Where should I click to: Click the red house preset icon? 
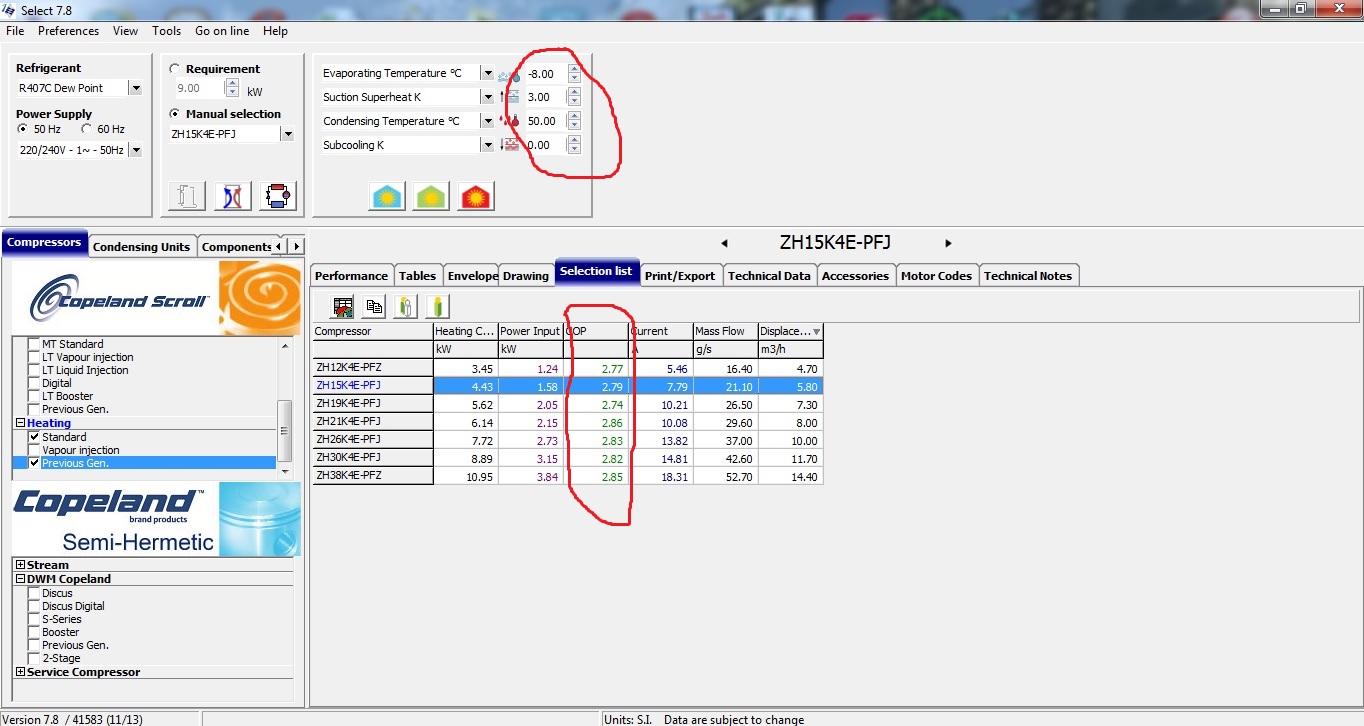[x=476, y=196]
